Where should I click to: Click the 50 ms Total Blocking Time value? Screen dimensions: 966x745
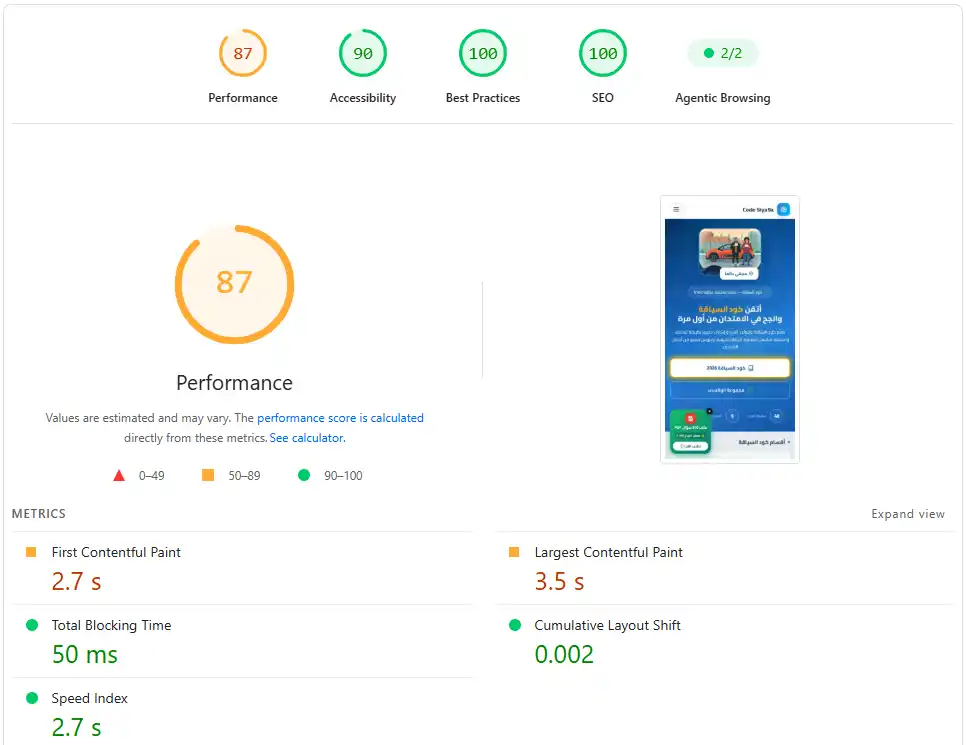[x=84, y=654]
